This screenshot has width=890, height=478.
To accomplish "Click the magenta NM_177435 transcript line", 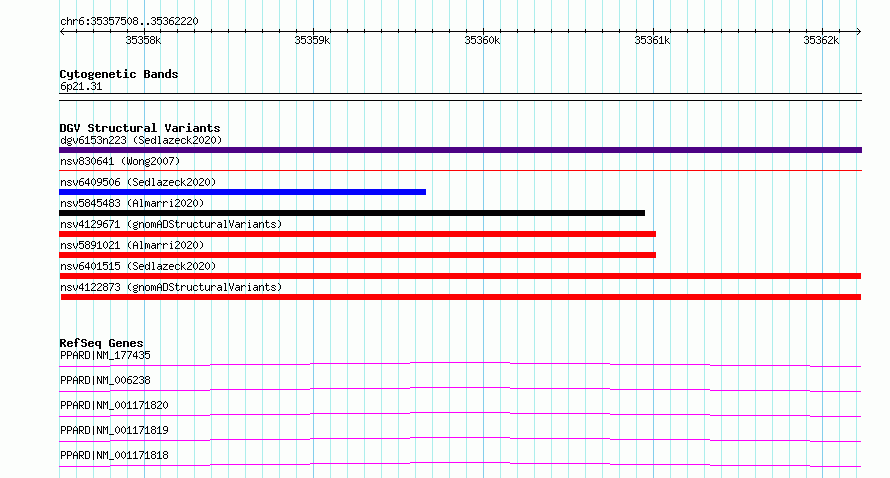I will coord(460,364).
